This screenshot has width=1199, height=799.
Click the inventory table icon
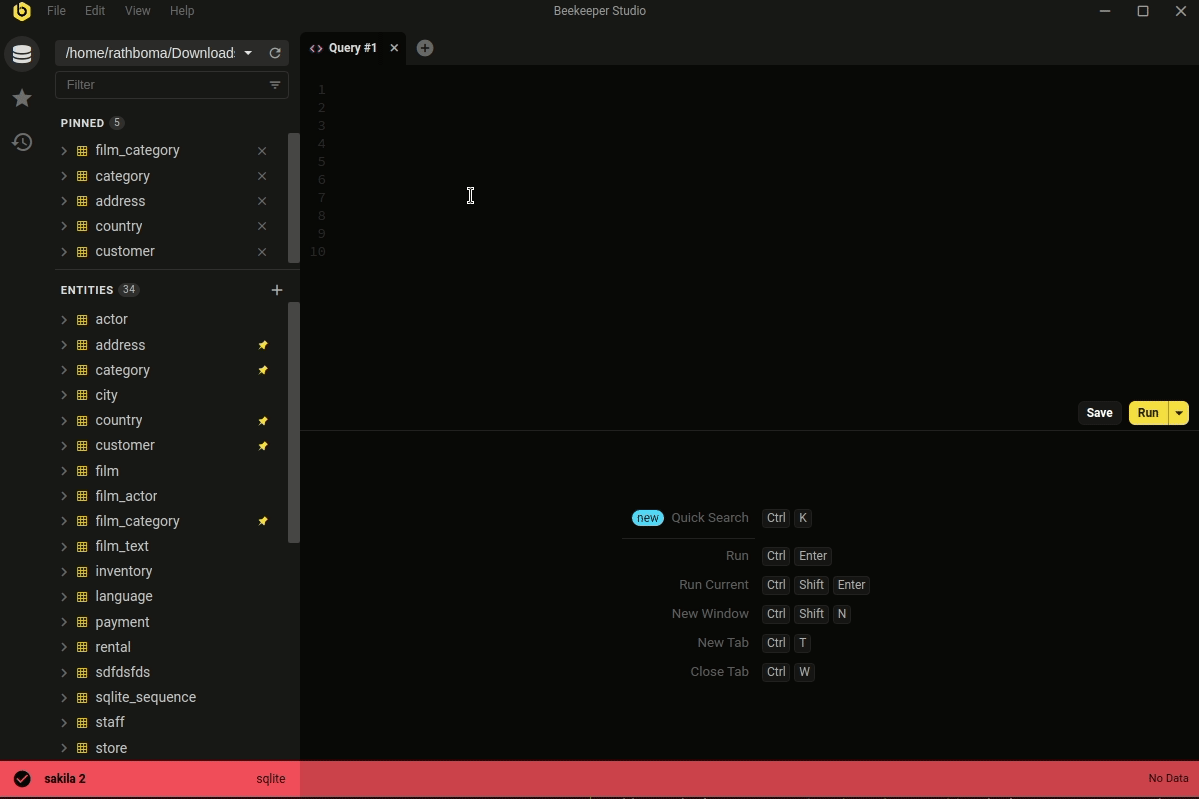pos(82,572)
